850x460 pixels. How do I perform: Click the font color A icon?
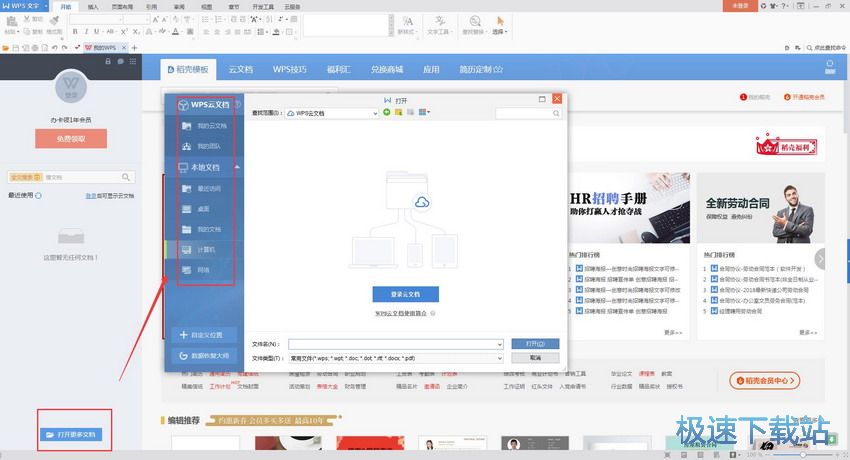176,32
